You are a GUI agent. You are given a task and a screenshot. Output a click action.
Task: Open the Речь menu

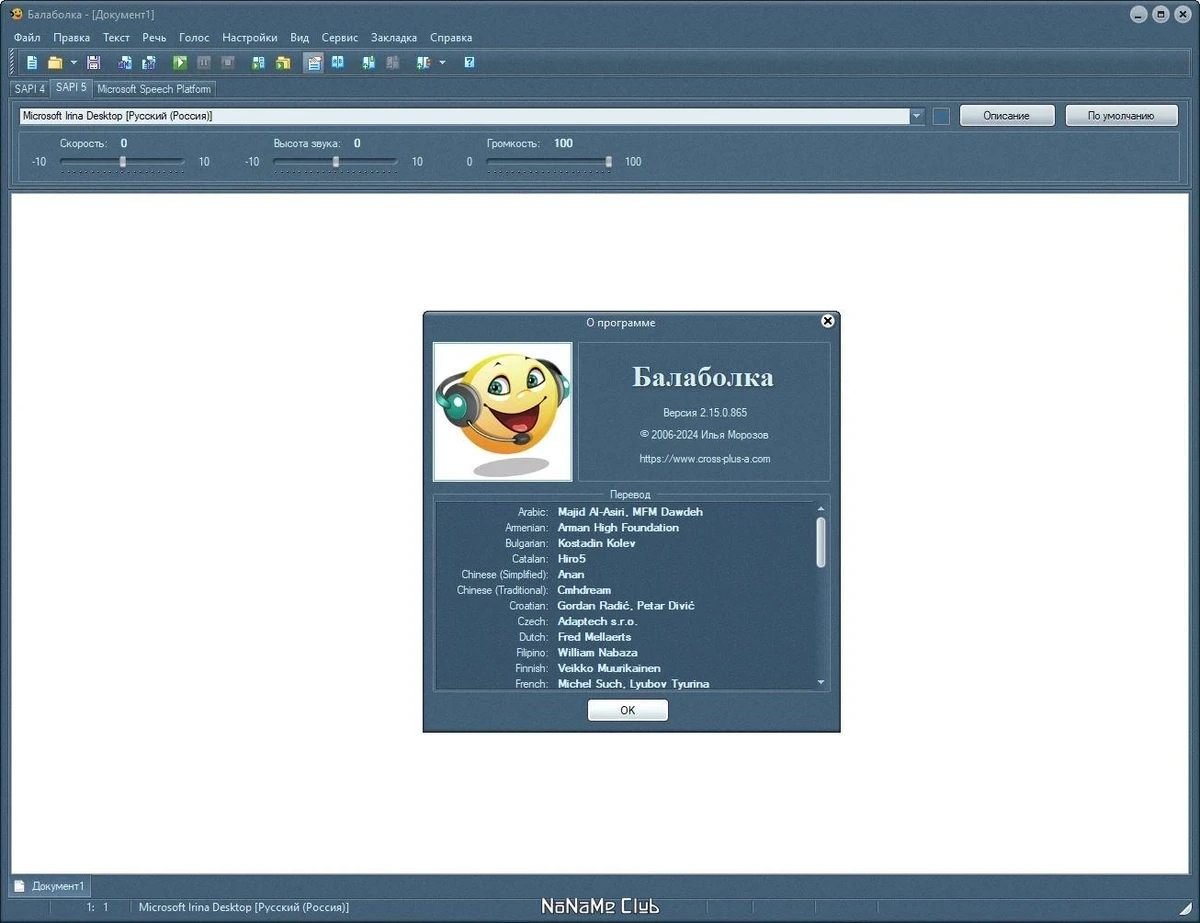click(x=155, y=37)
